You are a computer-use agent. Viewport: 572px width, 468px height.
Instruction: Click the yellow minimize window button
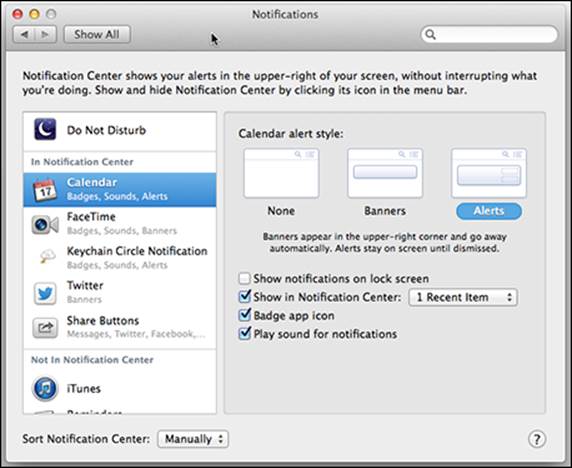click(34, 14)
